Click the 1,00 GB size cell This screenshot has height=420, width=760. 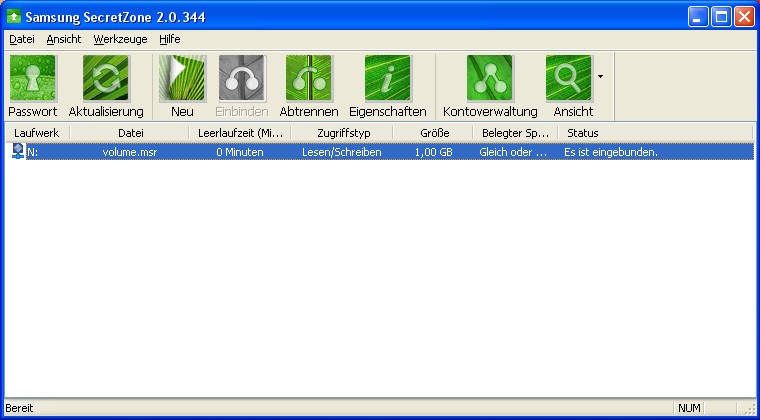click(x=434, y=152)
